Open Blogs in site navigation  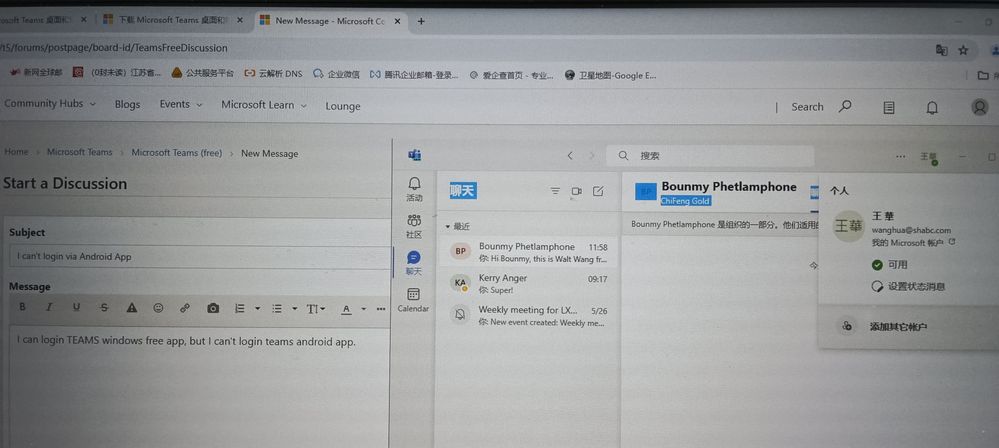point(127,105)
